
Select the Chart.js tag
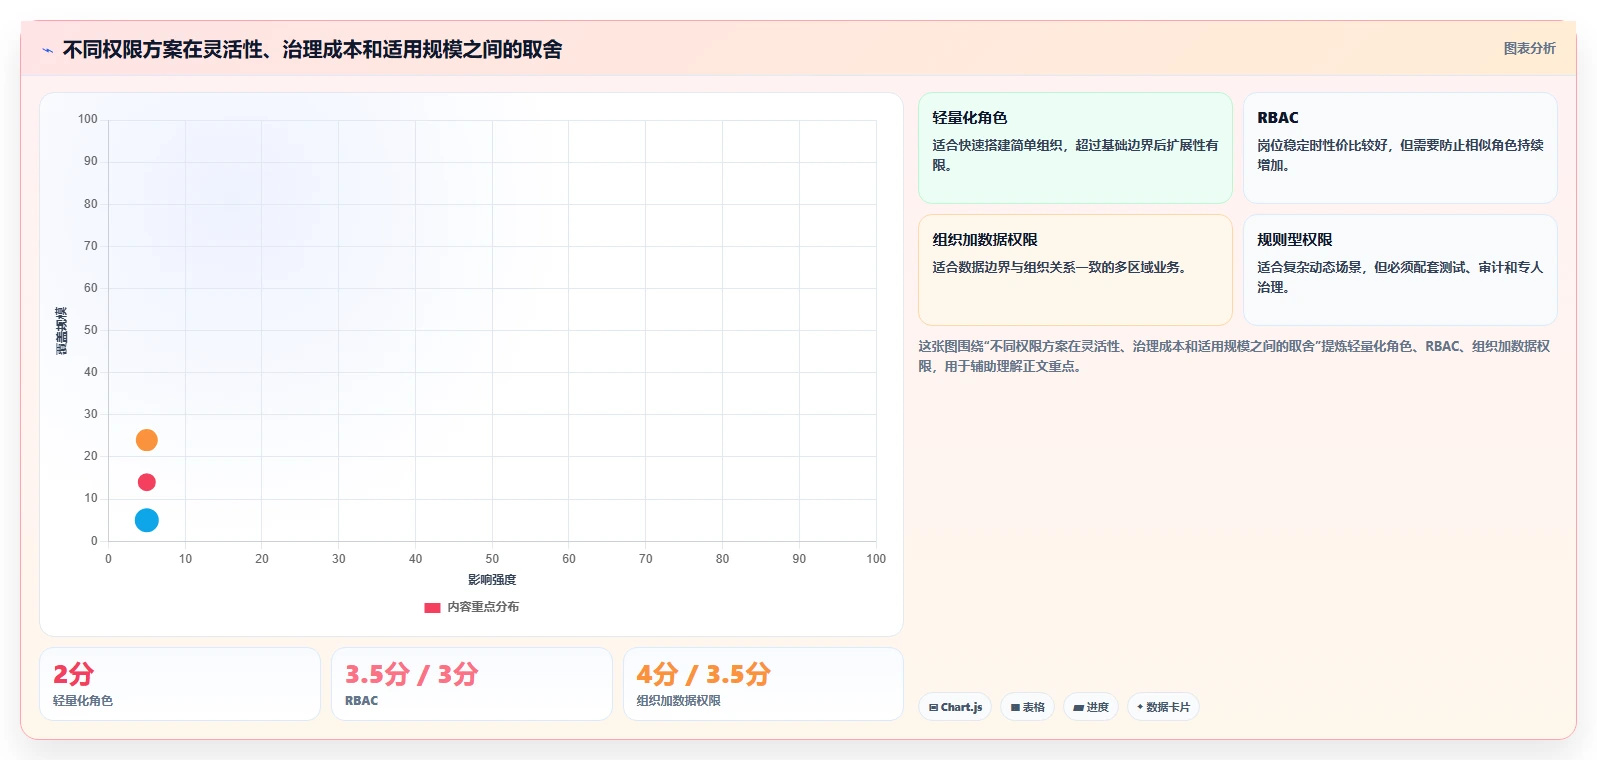pos(955,707)
